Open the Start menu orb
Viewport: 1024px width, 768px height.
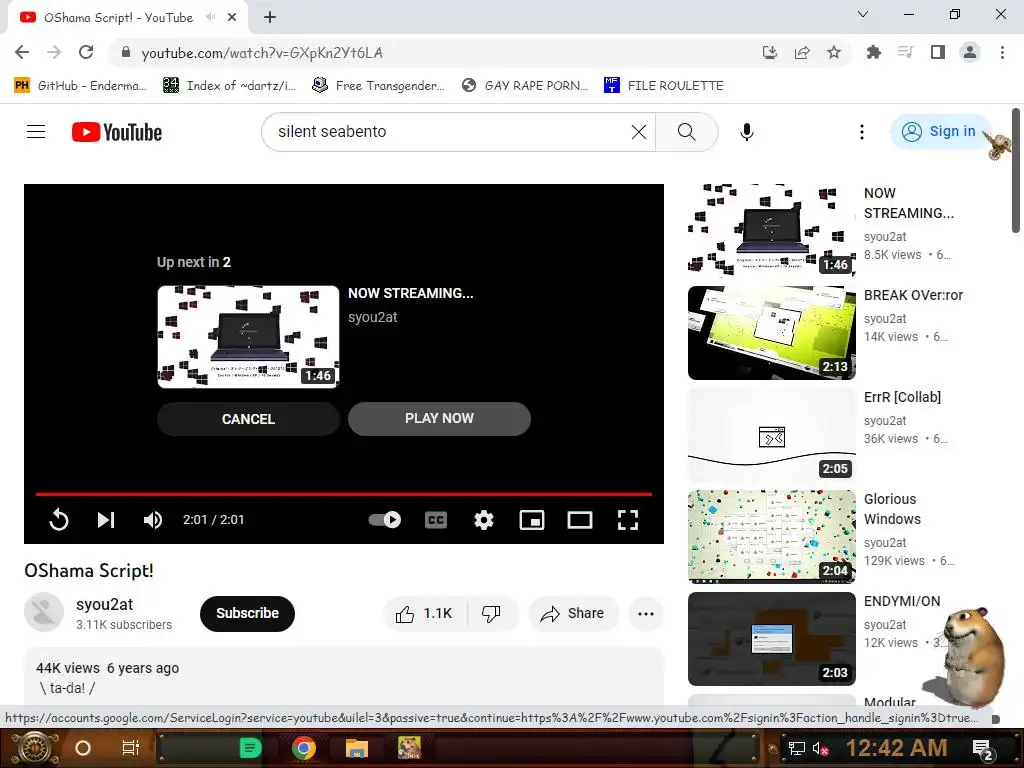pyautogui.click(x=33, y=748)
